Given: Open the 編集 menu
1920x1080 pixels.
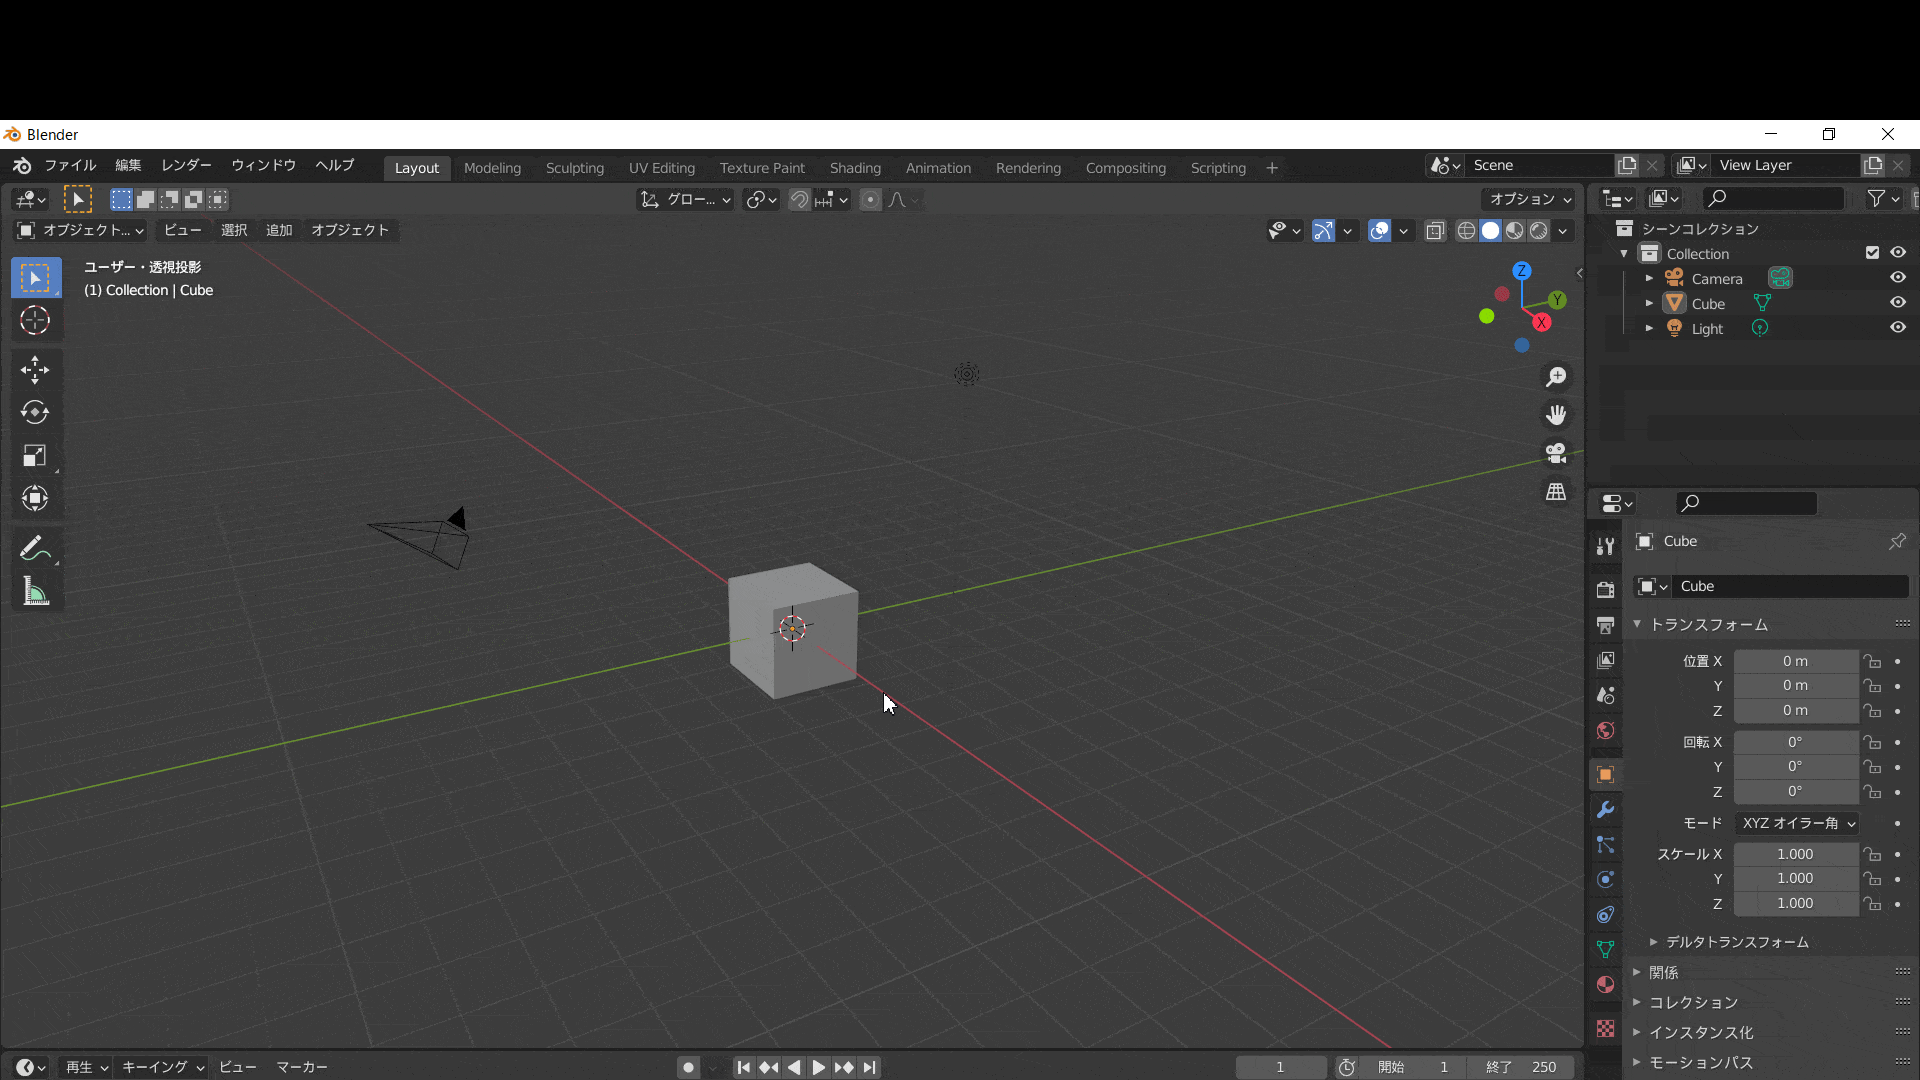Looking at the screenshot, I should coord(128,165).
